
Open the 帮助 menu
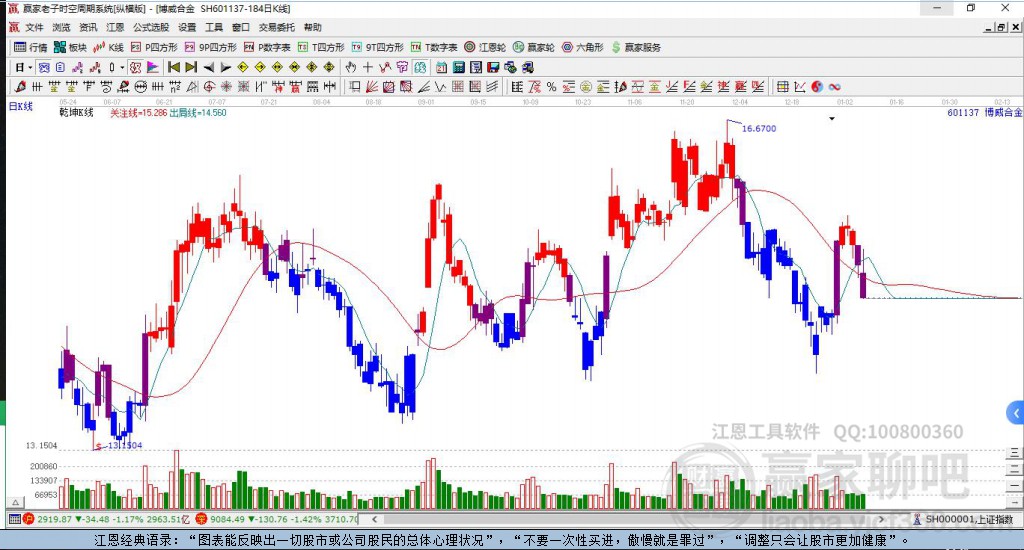pos(313,27)
